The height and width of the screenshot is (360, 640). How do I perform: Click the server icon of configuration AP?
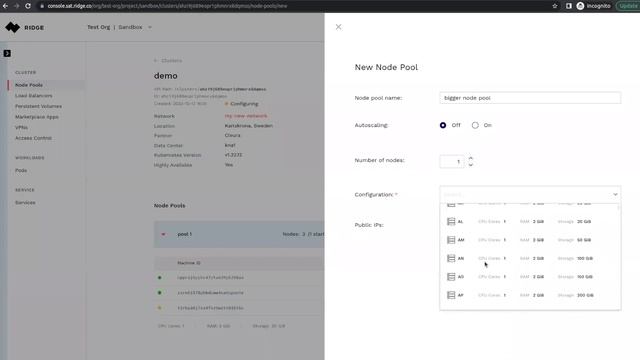click(x=451, y=295)
